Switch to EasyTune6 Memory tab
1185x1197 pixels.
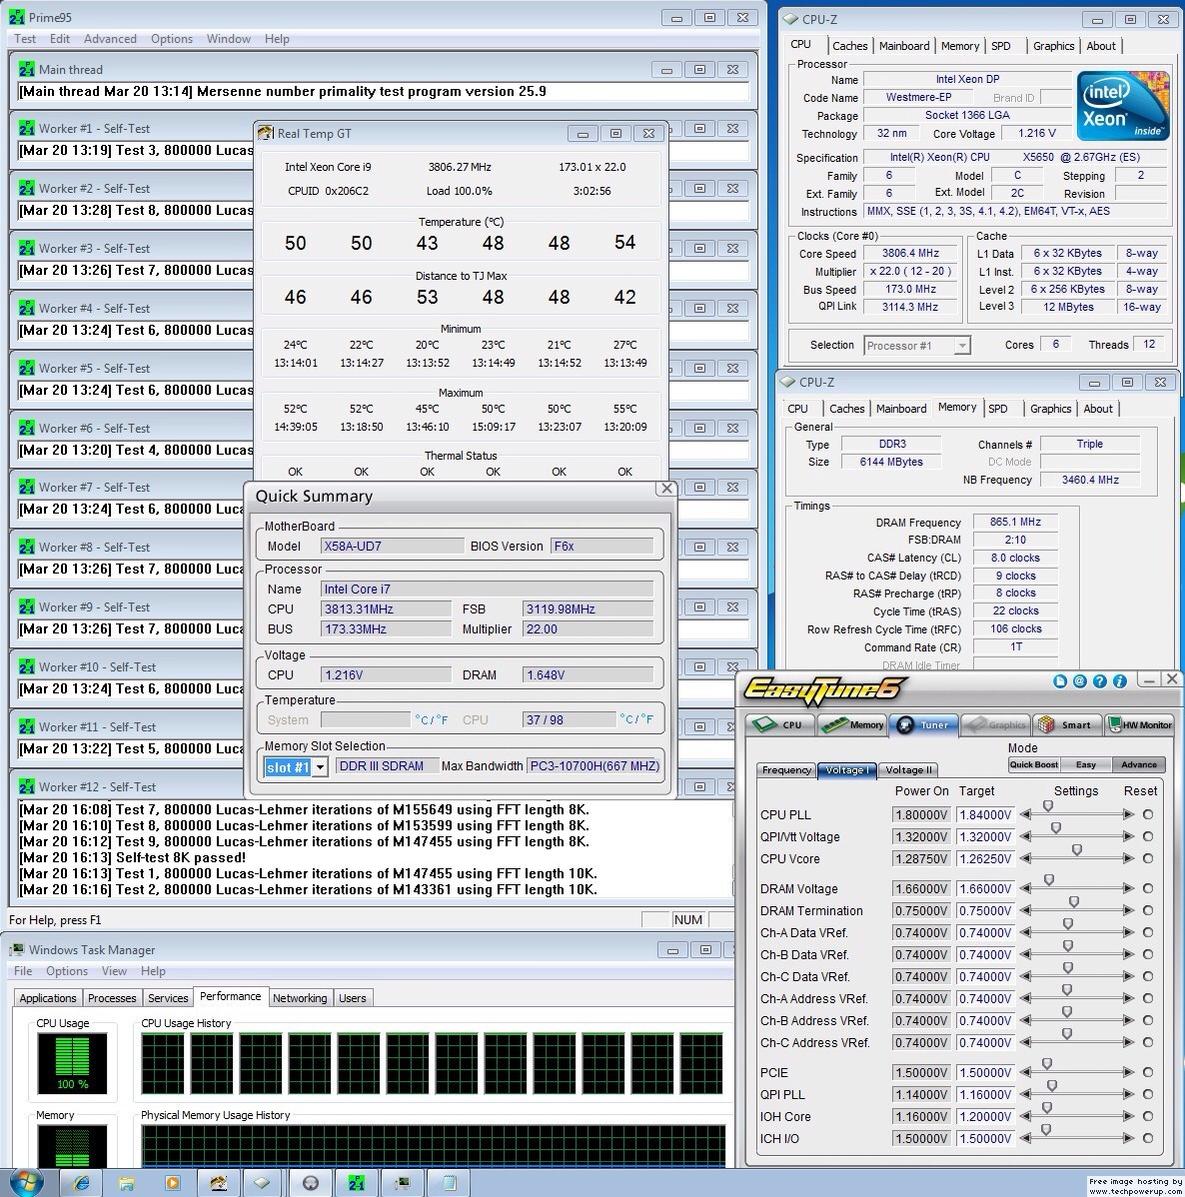point(852,724)
